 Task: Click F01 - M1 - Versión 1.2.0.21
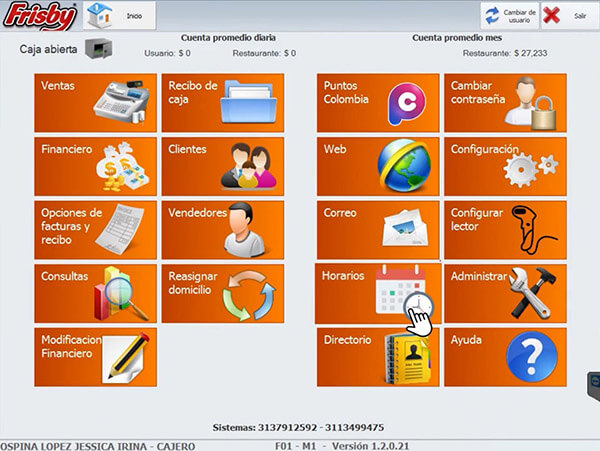[342, 446]
